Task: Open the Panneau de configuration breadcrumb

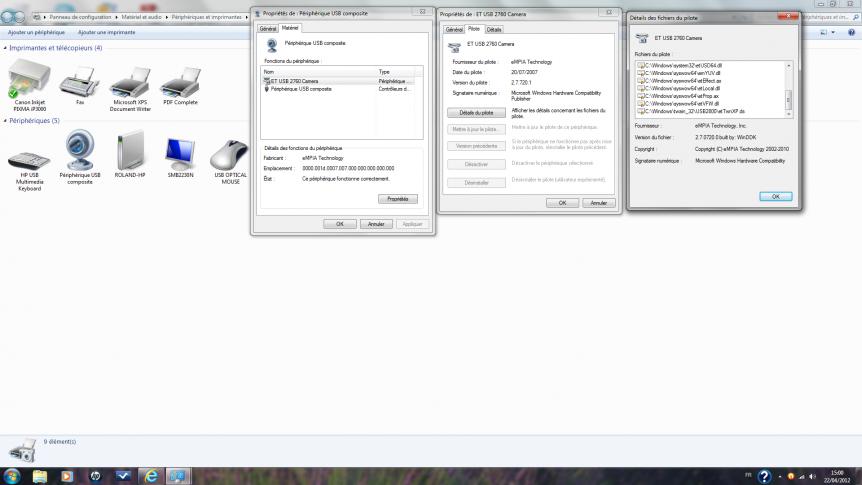Action: coord(80,17)
